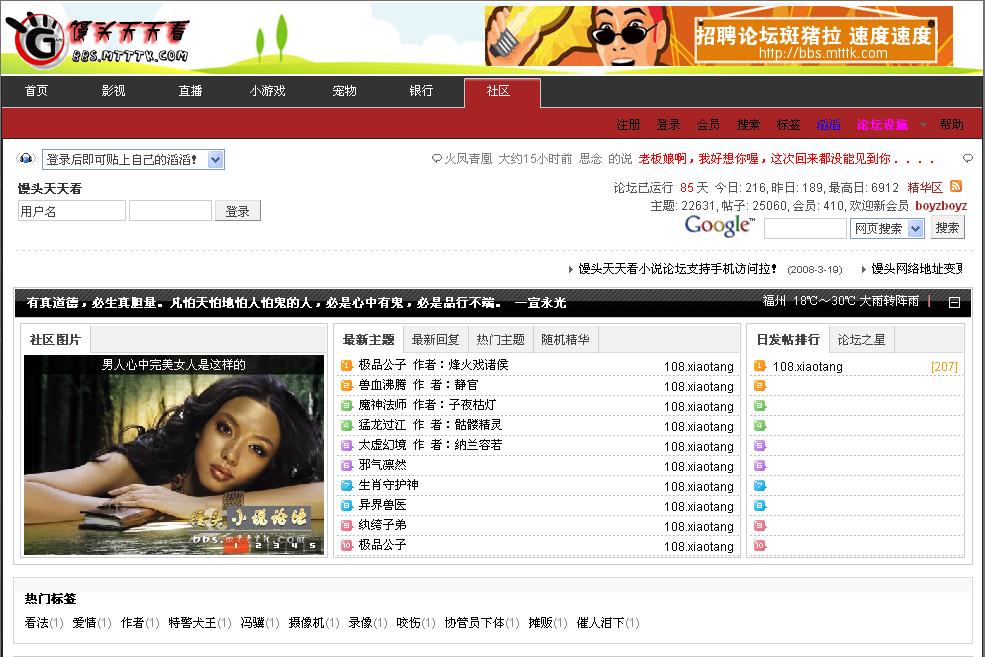Select slide 3 on the community image slideshow
The height and width of the screenshot is (657, 985).
(x=275, y=546)
